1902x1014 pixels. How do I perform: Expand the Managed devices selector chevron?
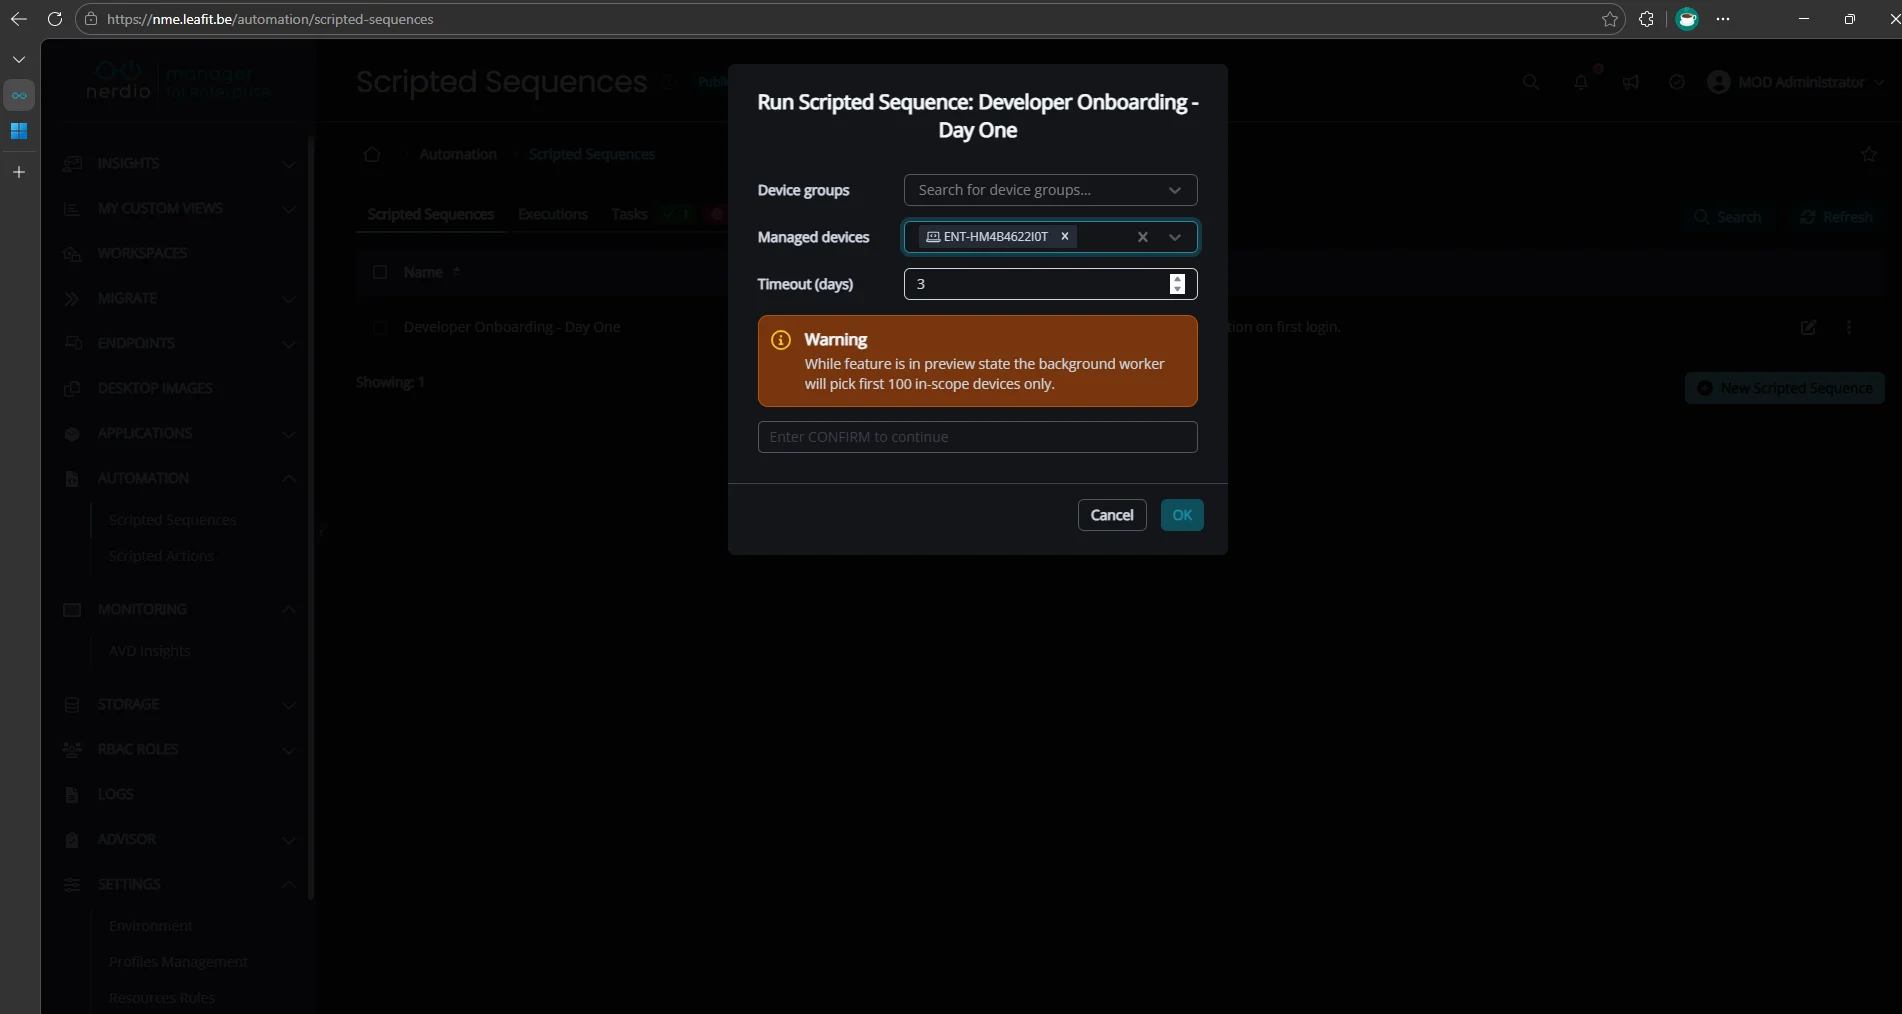click(x=1174, y=237)
